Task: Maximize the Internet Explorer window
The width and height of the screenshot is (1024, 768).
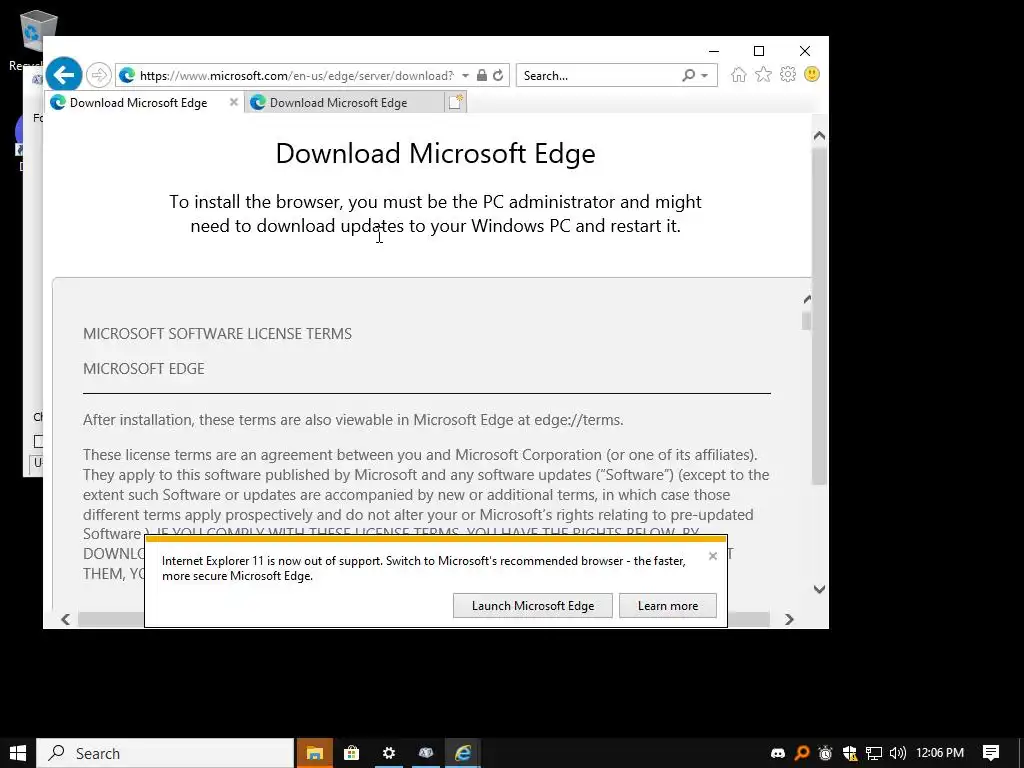Action: tap(759, 51)
